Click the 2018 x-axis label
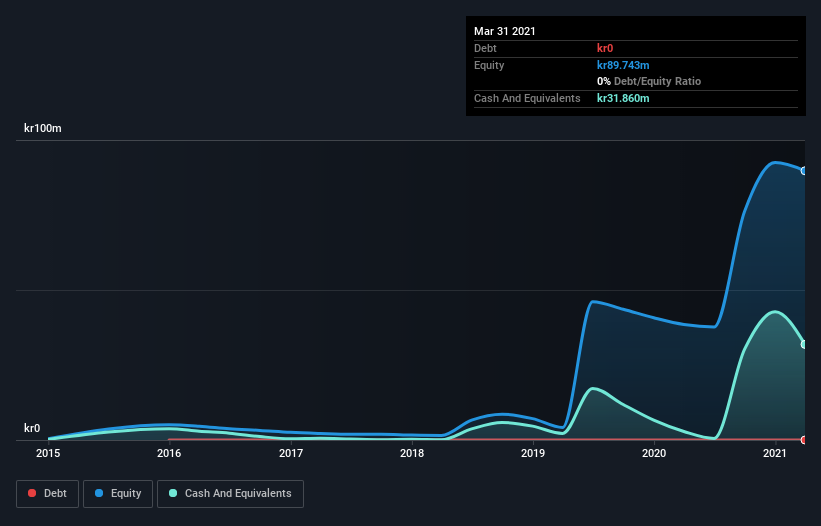 click(x=412, y=453)
